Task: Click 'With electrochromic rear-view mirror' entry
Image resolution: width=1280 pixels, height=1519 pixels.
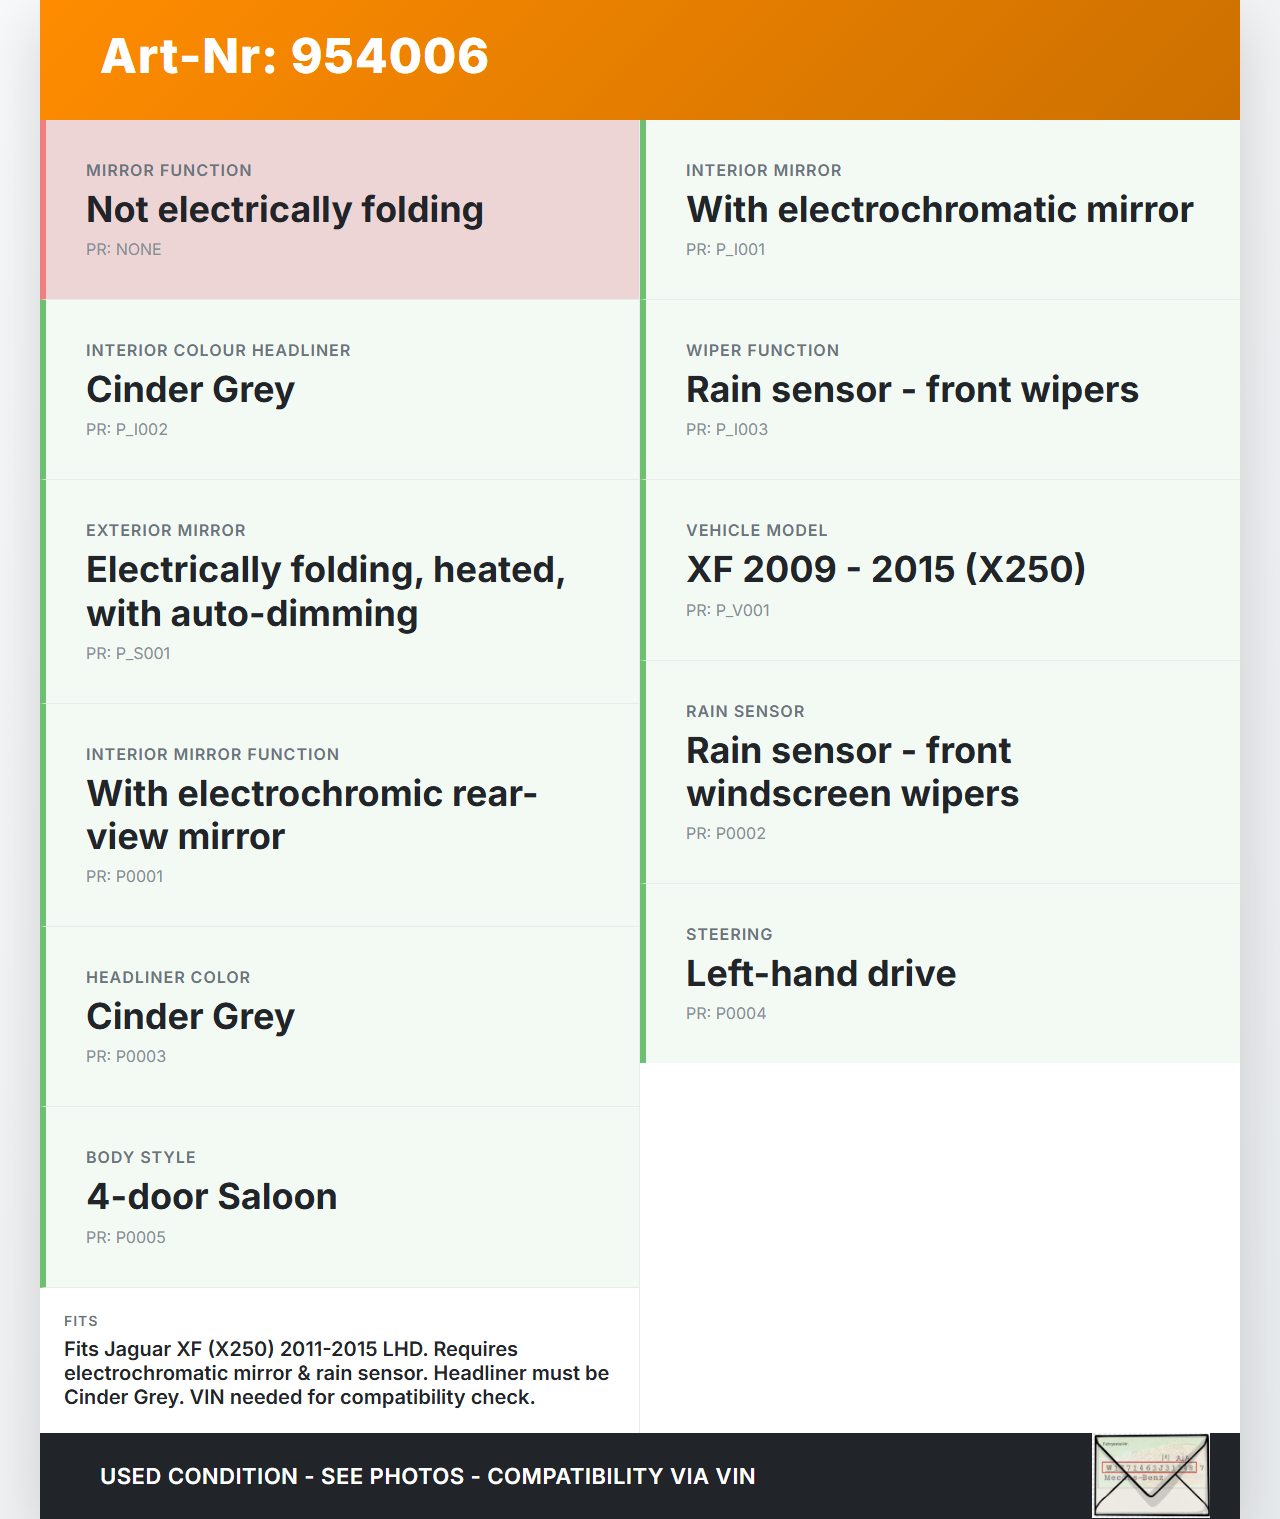Action: coord(311,814)
